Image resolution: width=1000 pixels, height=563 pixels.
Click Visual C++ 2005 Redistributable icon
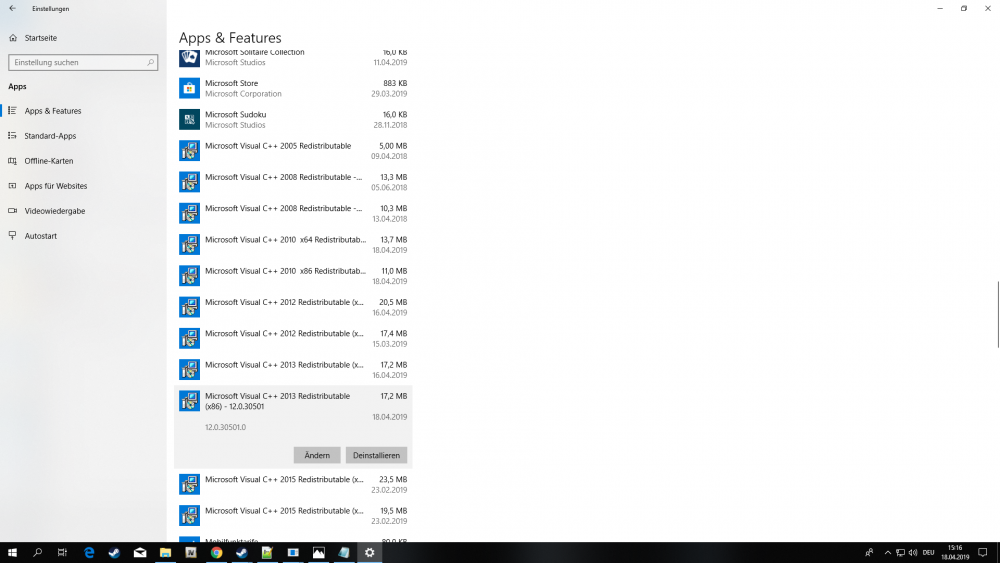pyautogui.click(x=189, y=150)
